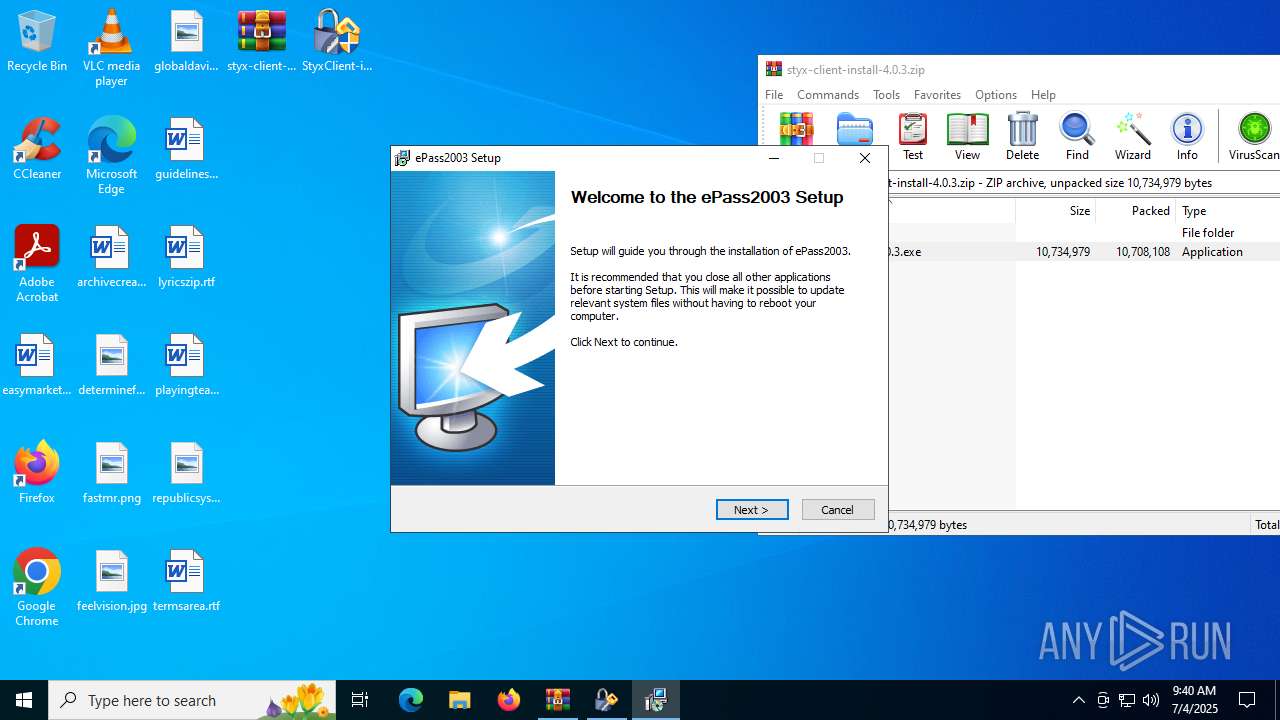
Task: Select archivecrea... Word document on desktop
Action: point(111,258)
